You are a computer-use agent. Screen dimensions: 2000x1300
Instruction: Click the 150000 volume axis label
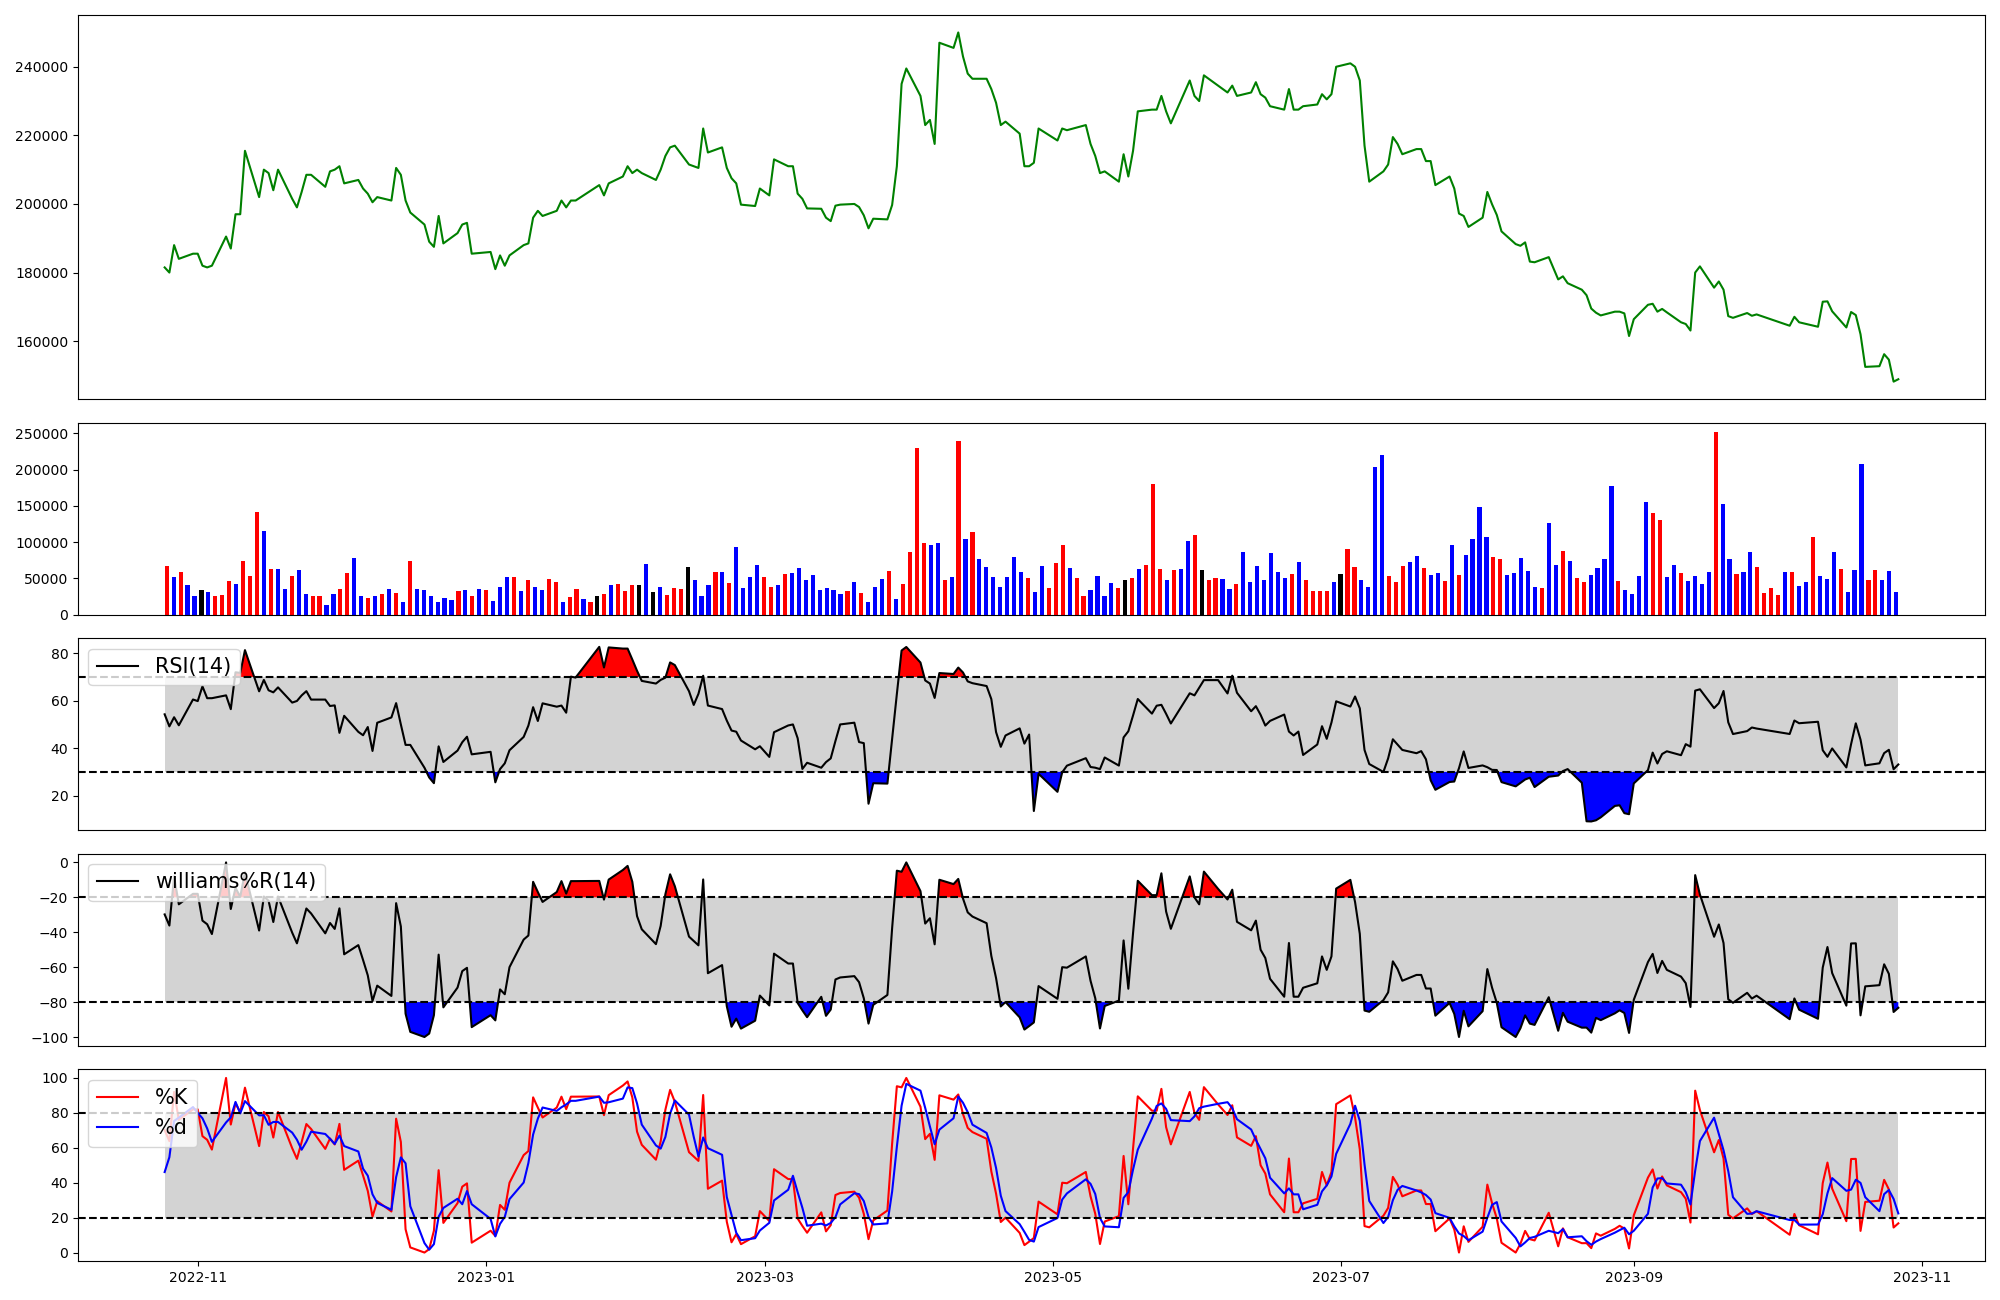click(x=42, y=507)
